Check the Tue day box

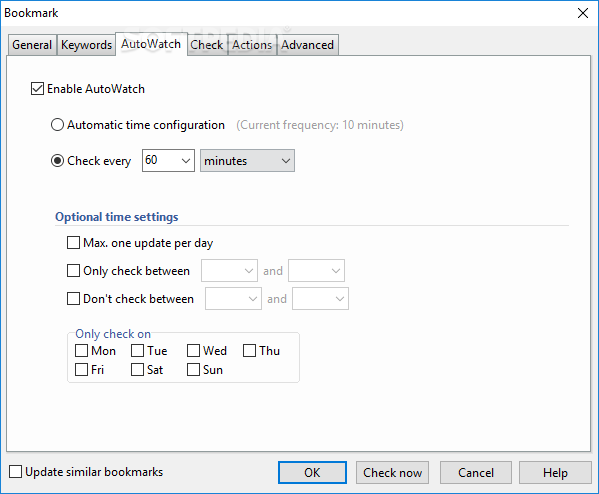click(x=137, y=350)
